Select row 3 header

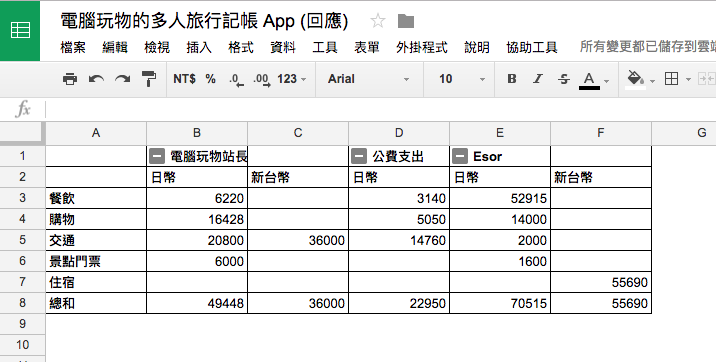pos(22,198)
